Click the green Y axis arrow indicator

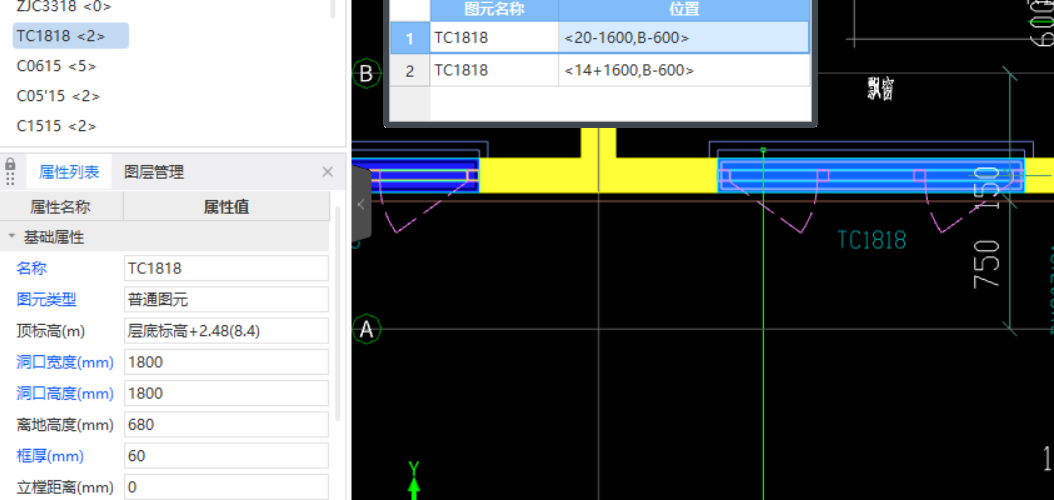tap(414, 479)
